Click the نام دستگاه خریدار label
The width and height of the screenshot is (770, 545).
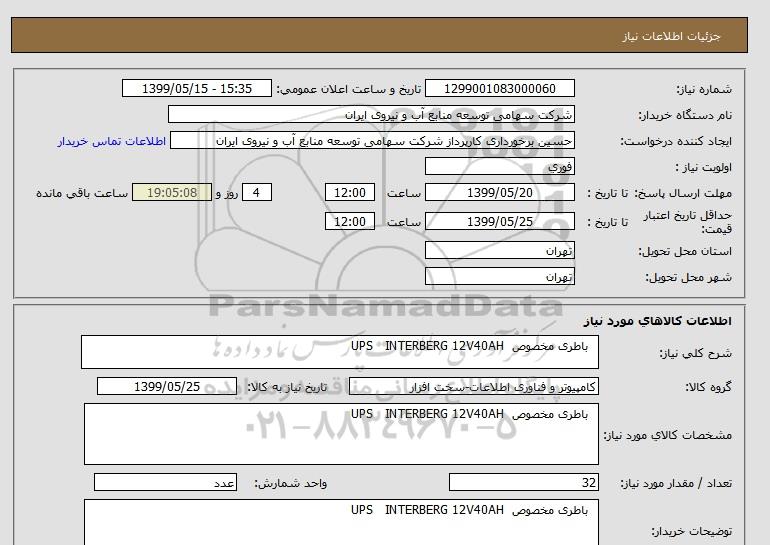685,115
